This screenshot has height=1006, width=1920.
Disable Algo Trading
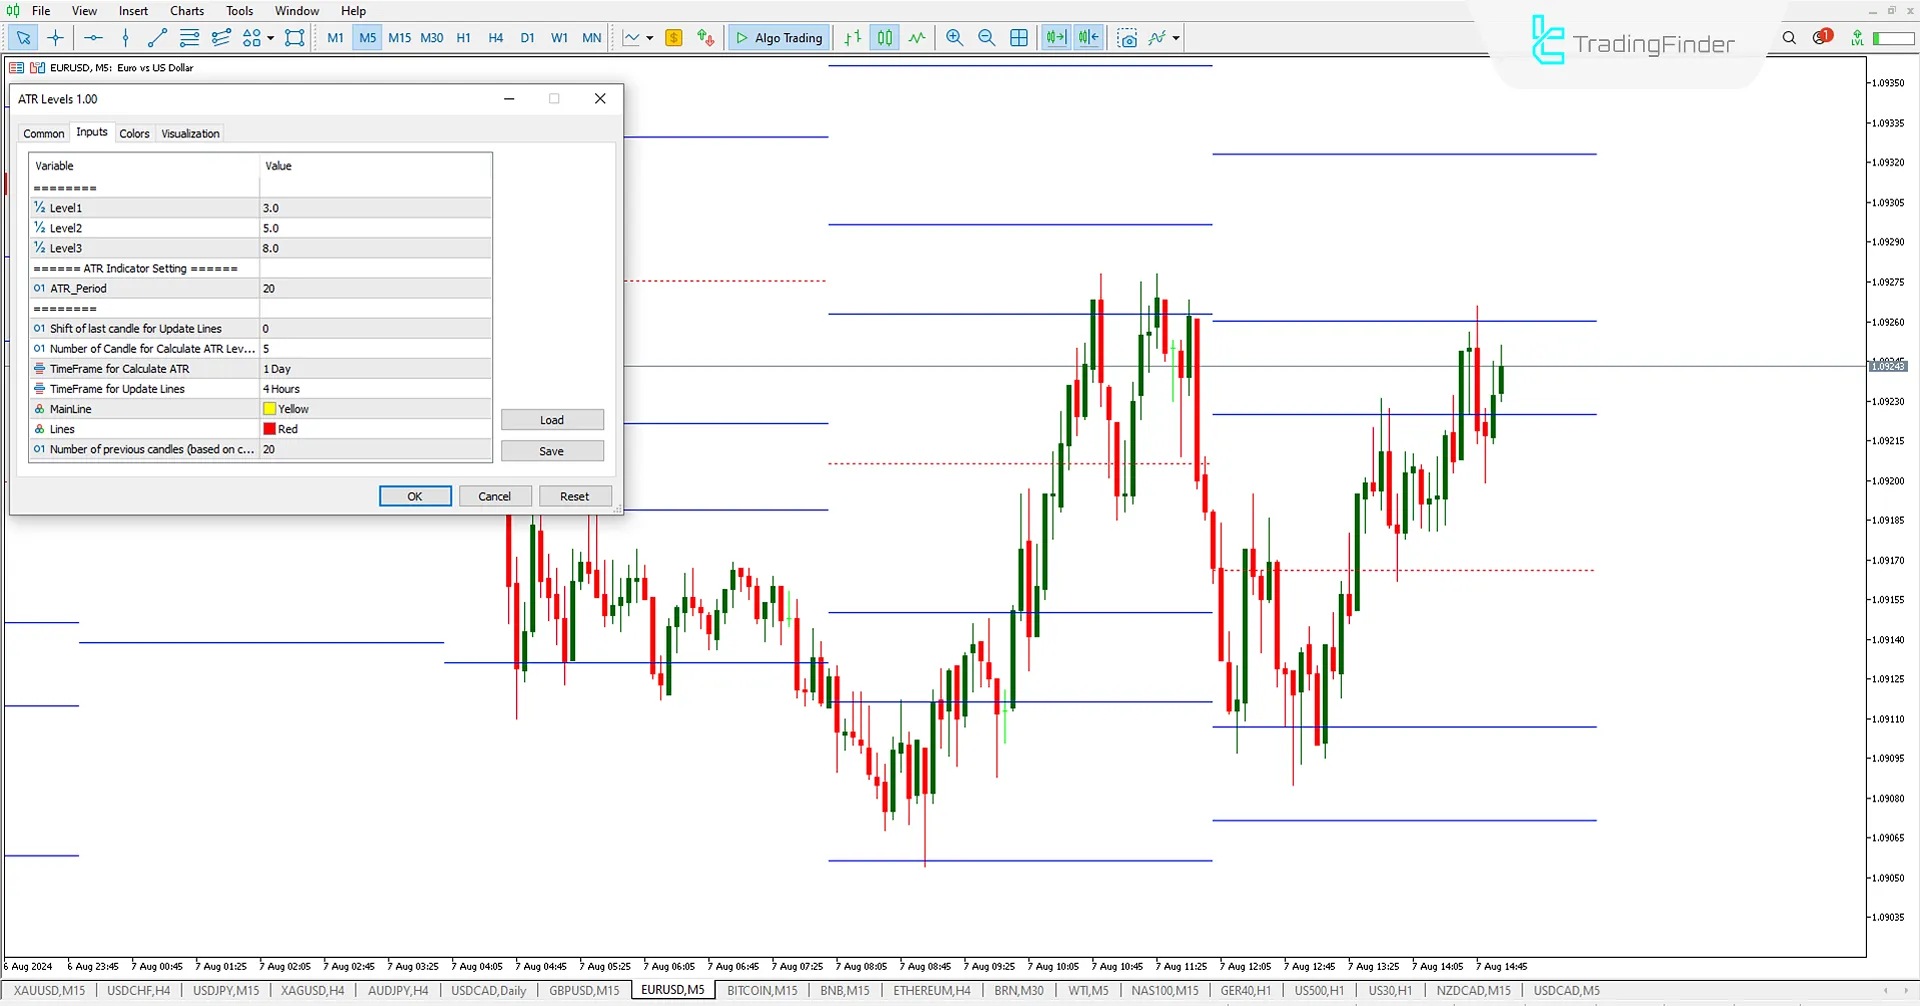[x=778, y=38]
